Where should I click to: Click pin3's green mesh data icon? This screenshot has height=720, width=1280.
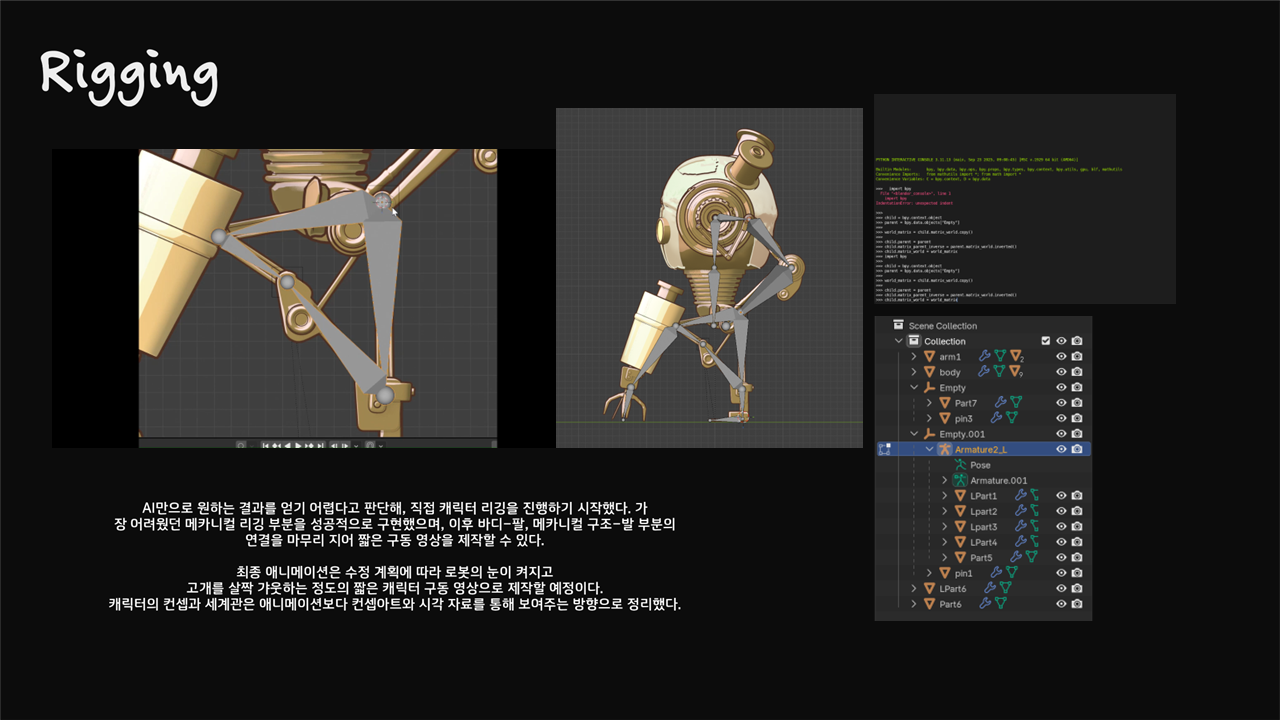coord(1012,418)
